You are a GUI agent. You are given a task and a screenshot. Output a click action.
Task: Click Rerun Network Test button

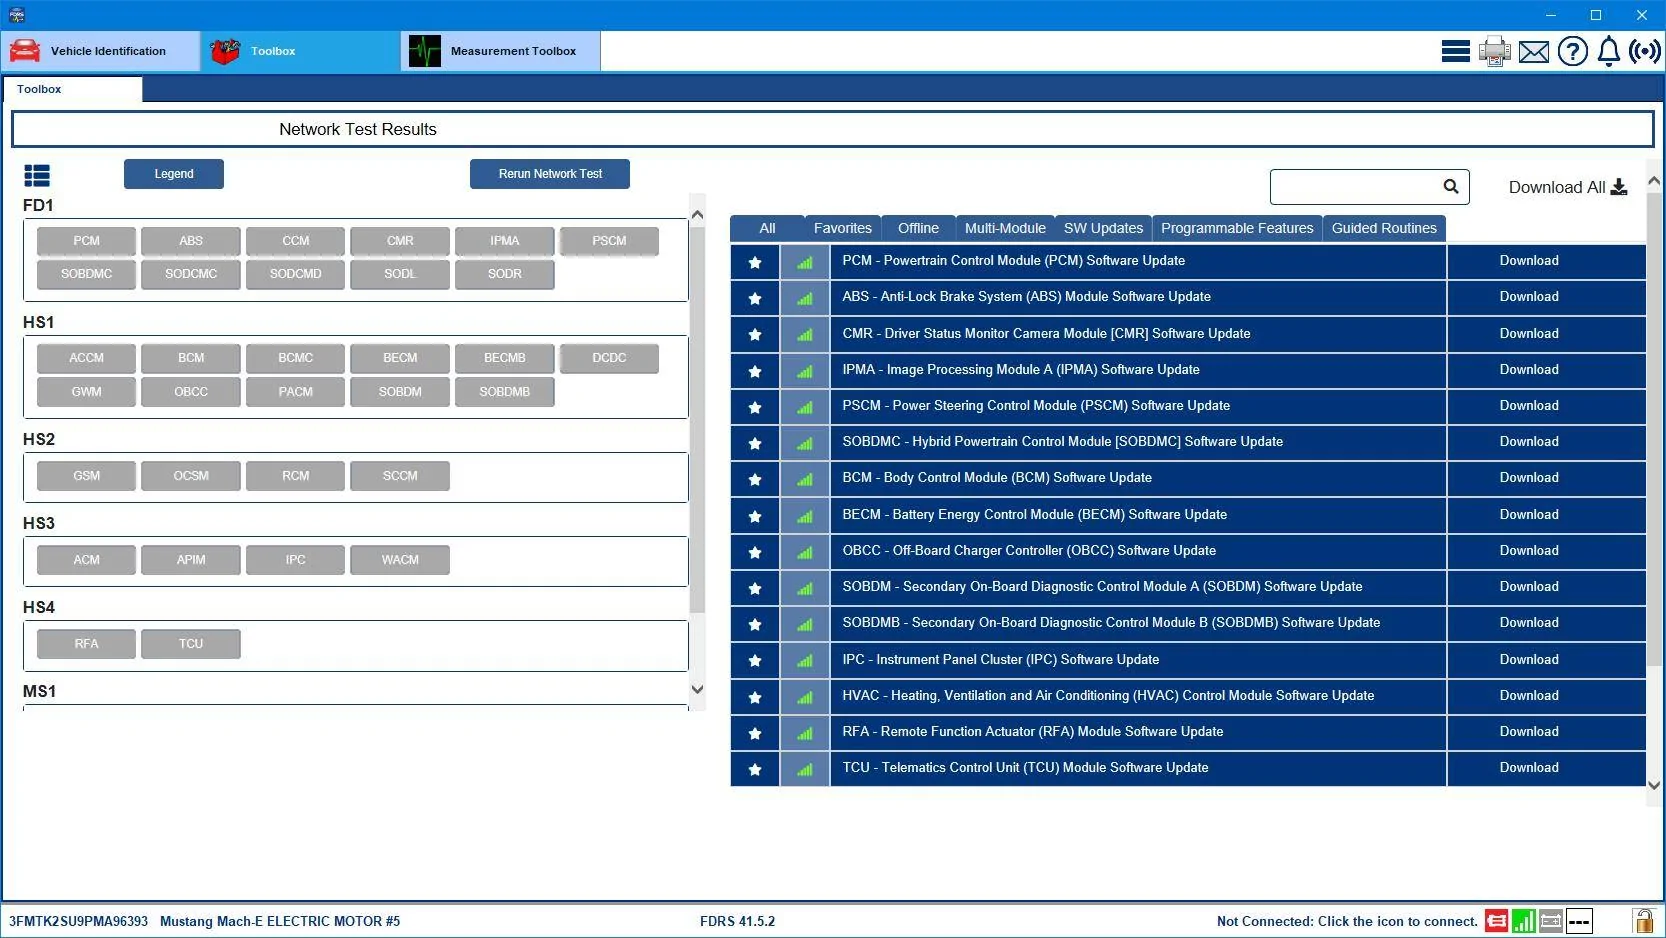550,174
